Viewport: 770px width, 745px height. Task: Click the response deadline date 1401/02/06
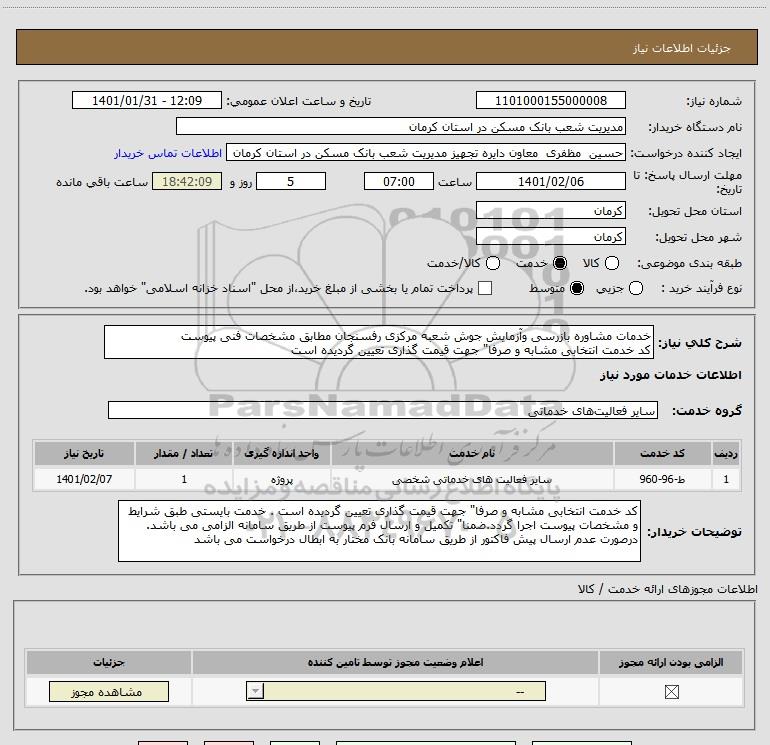(550, 181)
